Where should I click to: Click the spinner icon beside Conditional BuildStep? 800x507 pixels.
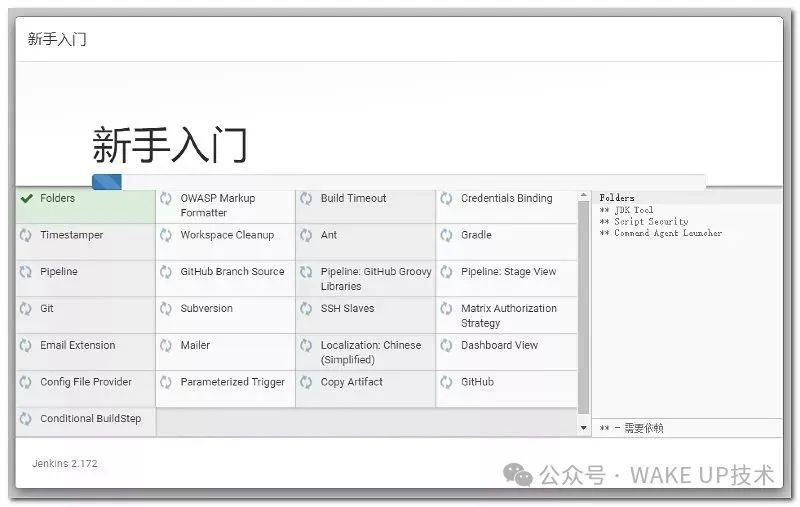pos(26,419)
